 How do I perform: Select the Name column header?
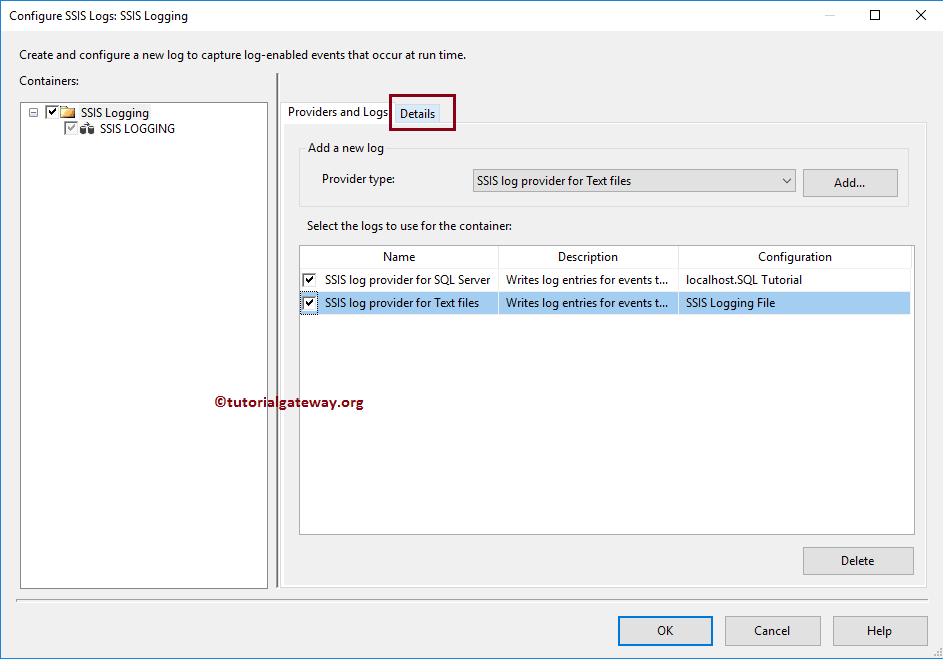pyautogui.click(x=398, y=256)
